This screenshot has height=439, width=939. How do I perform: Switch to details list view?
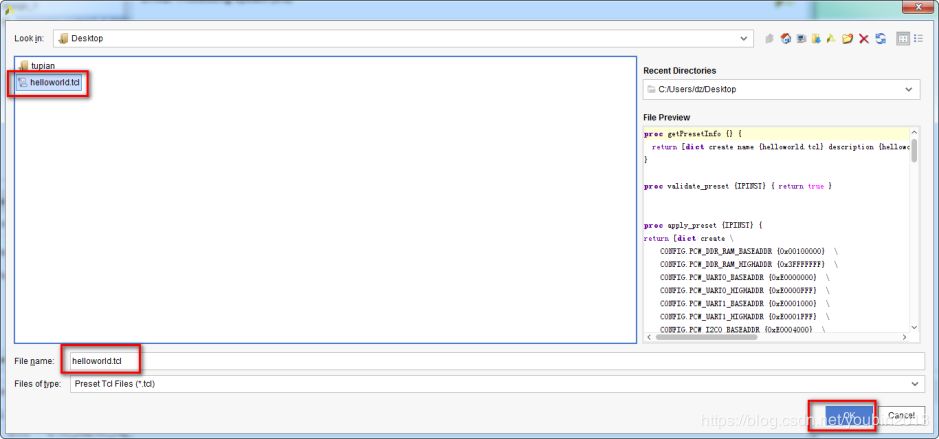(x=919, y=38)
